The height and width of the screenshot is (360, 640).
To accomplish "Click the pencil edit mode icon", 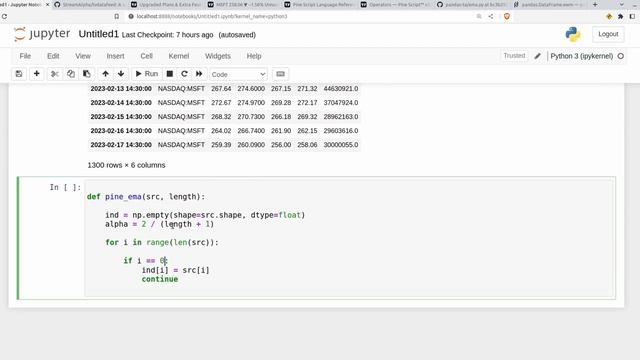I will click(x=538, y=56).
